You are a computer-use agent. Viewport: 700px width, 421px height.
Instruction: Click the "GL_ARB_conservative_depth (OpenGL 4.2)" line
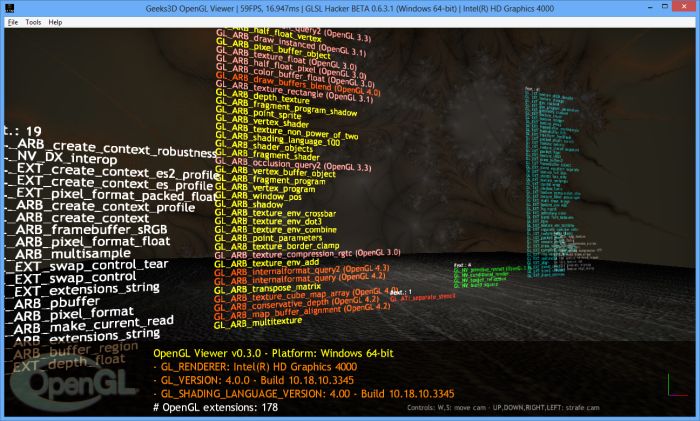pos(296,304)
